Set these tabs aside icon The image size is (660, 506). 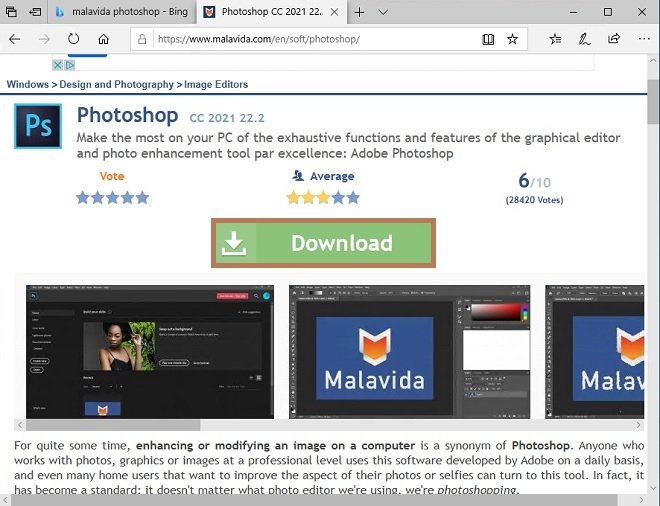click(x=35, y=12)
